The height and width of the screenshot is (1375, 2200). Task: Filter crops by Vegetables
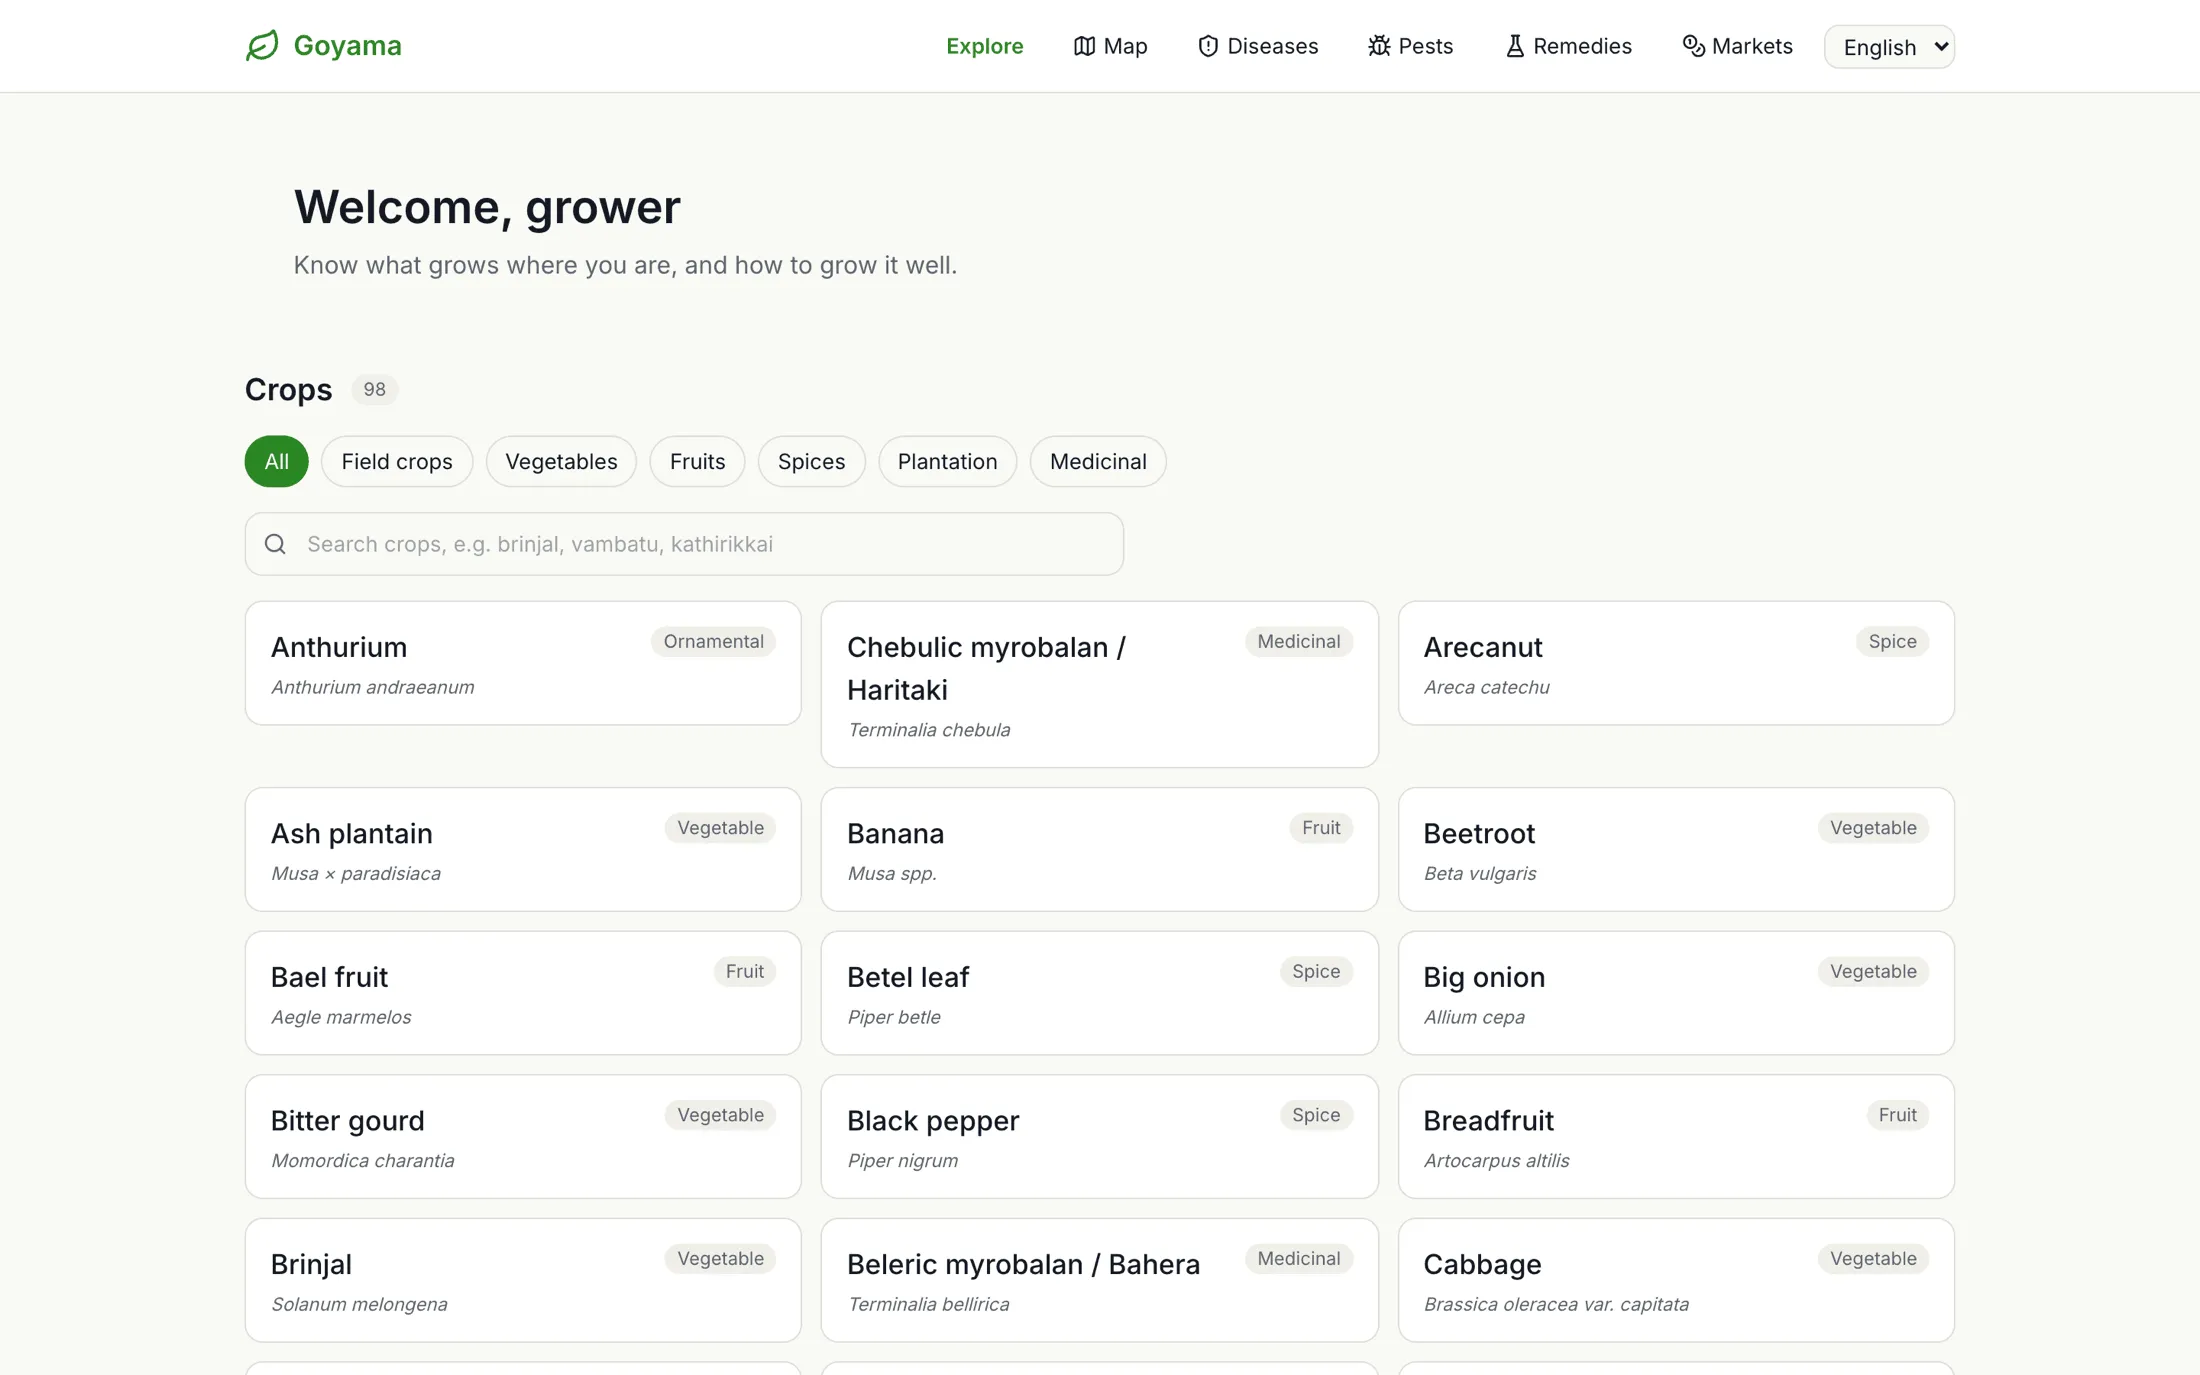(561, 461)
